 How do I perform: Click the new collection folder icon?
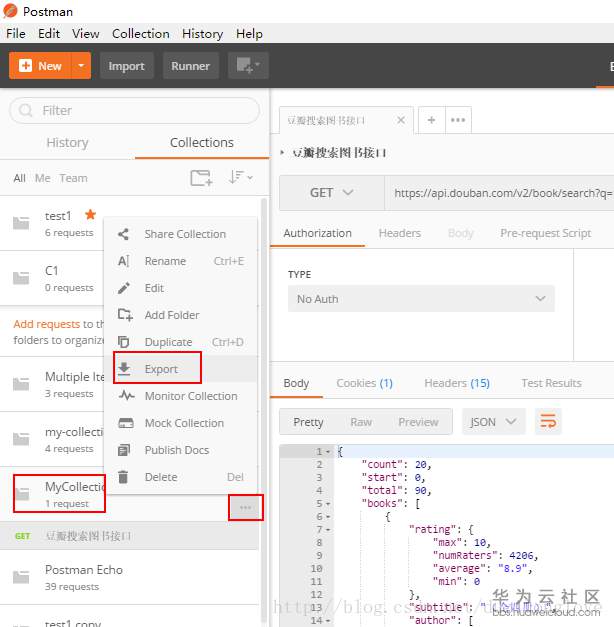coord(201,178)
